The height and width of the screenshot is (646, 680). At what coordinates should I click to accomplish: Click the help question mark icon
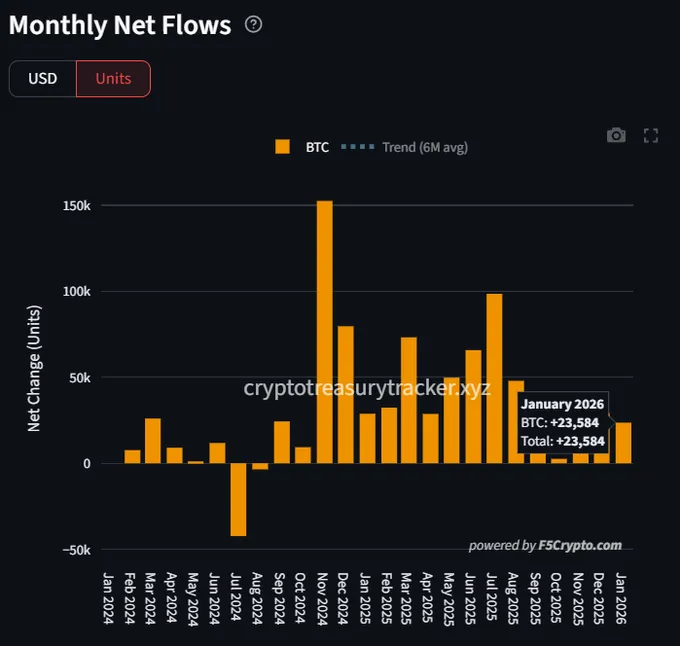[253, 25]
